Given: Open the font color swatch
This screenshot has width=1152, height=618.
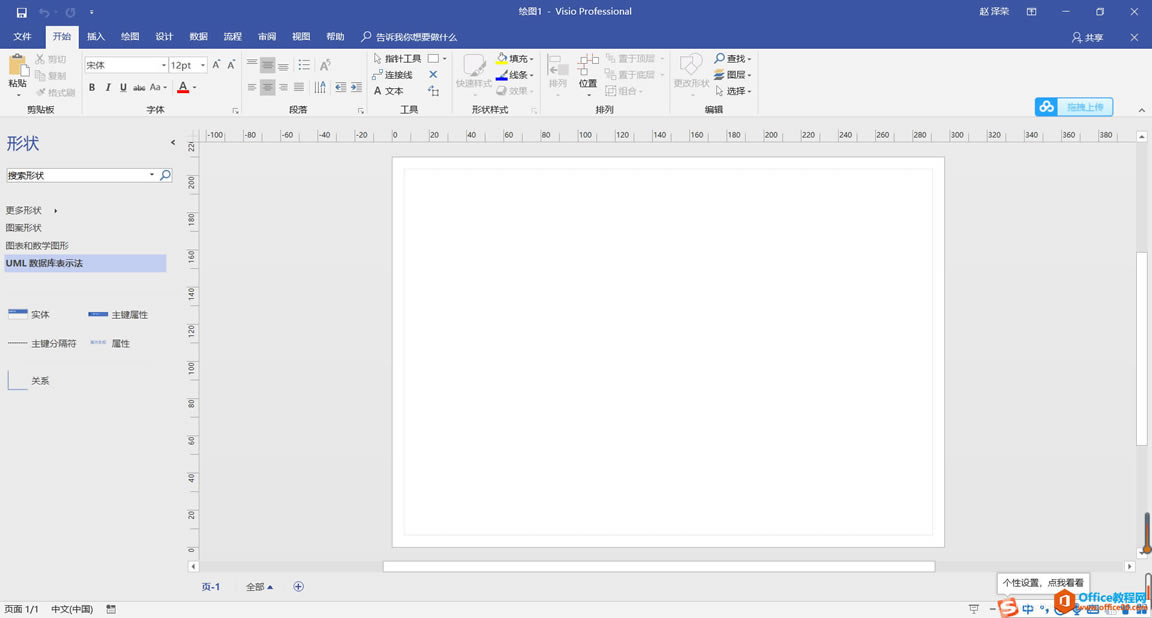Looking at the screenshot, I should [183, 88].
